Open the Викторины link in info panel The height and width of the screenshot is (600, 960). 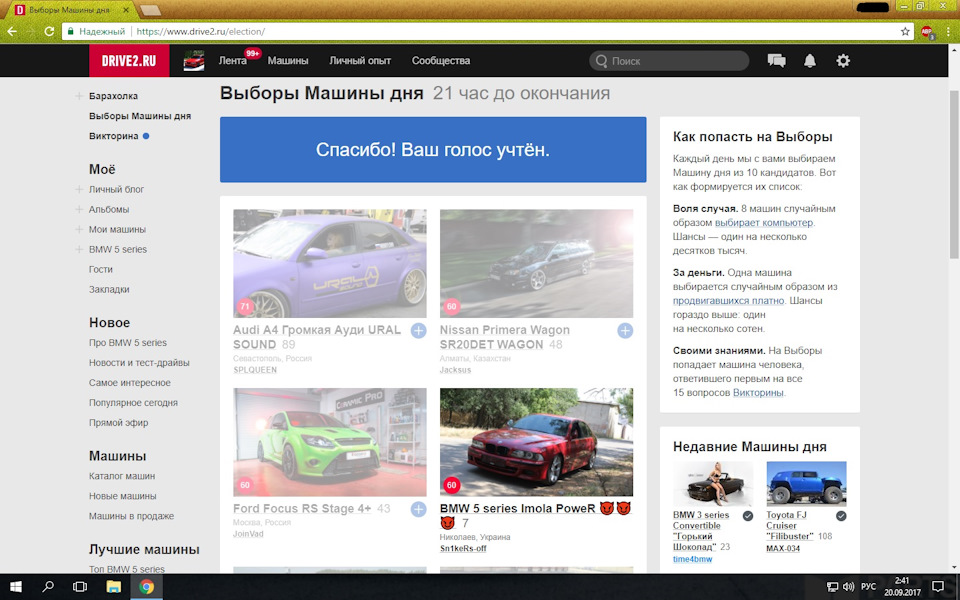point(758,393)
